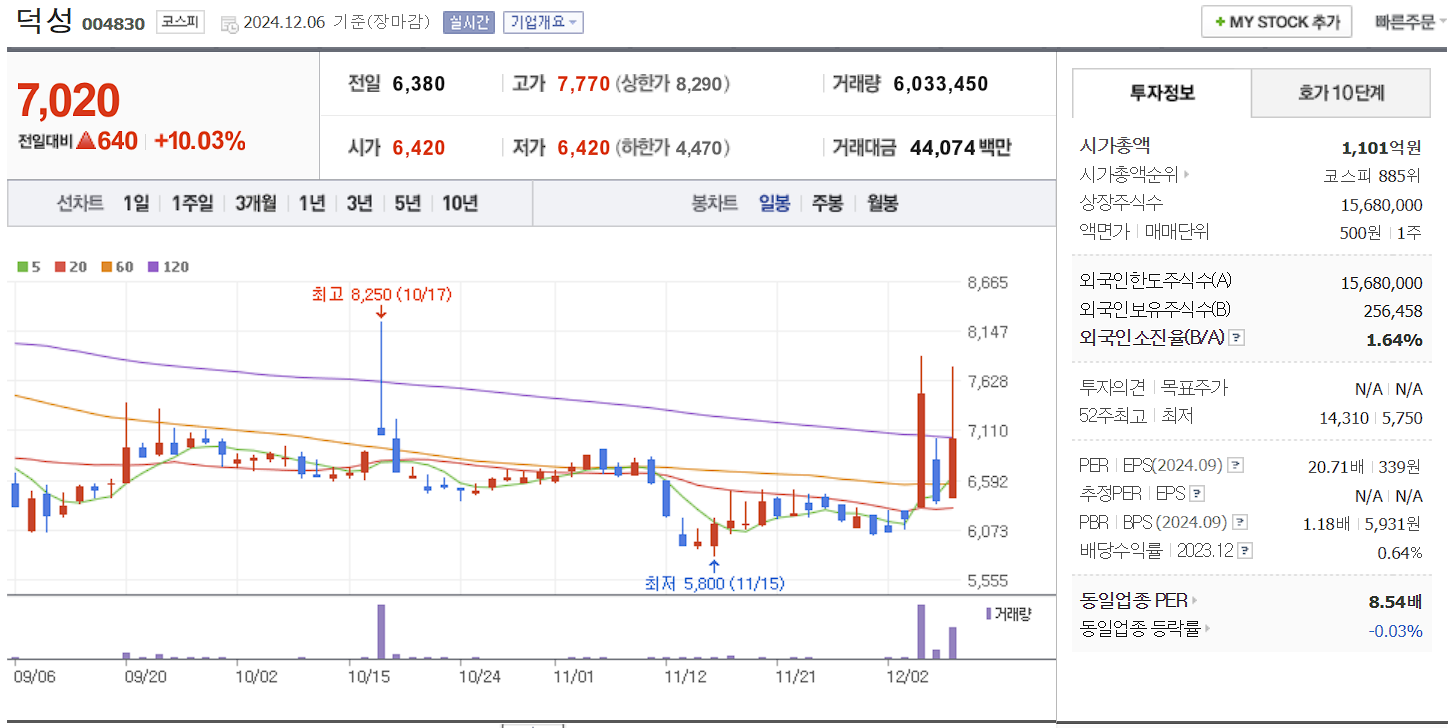Open the 빠른주문 dropdown

(x=1411, y=22)
